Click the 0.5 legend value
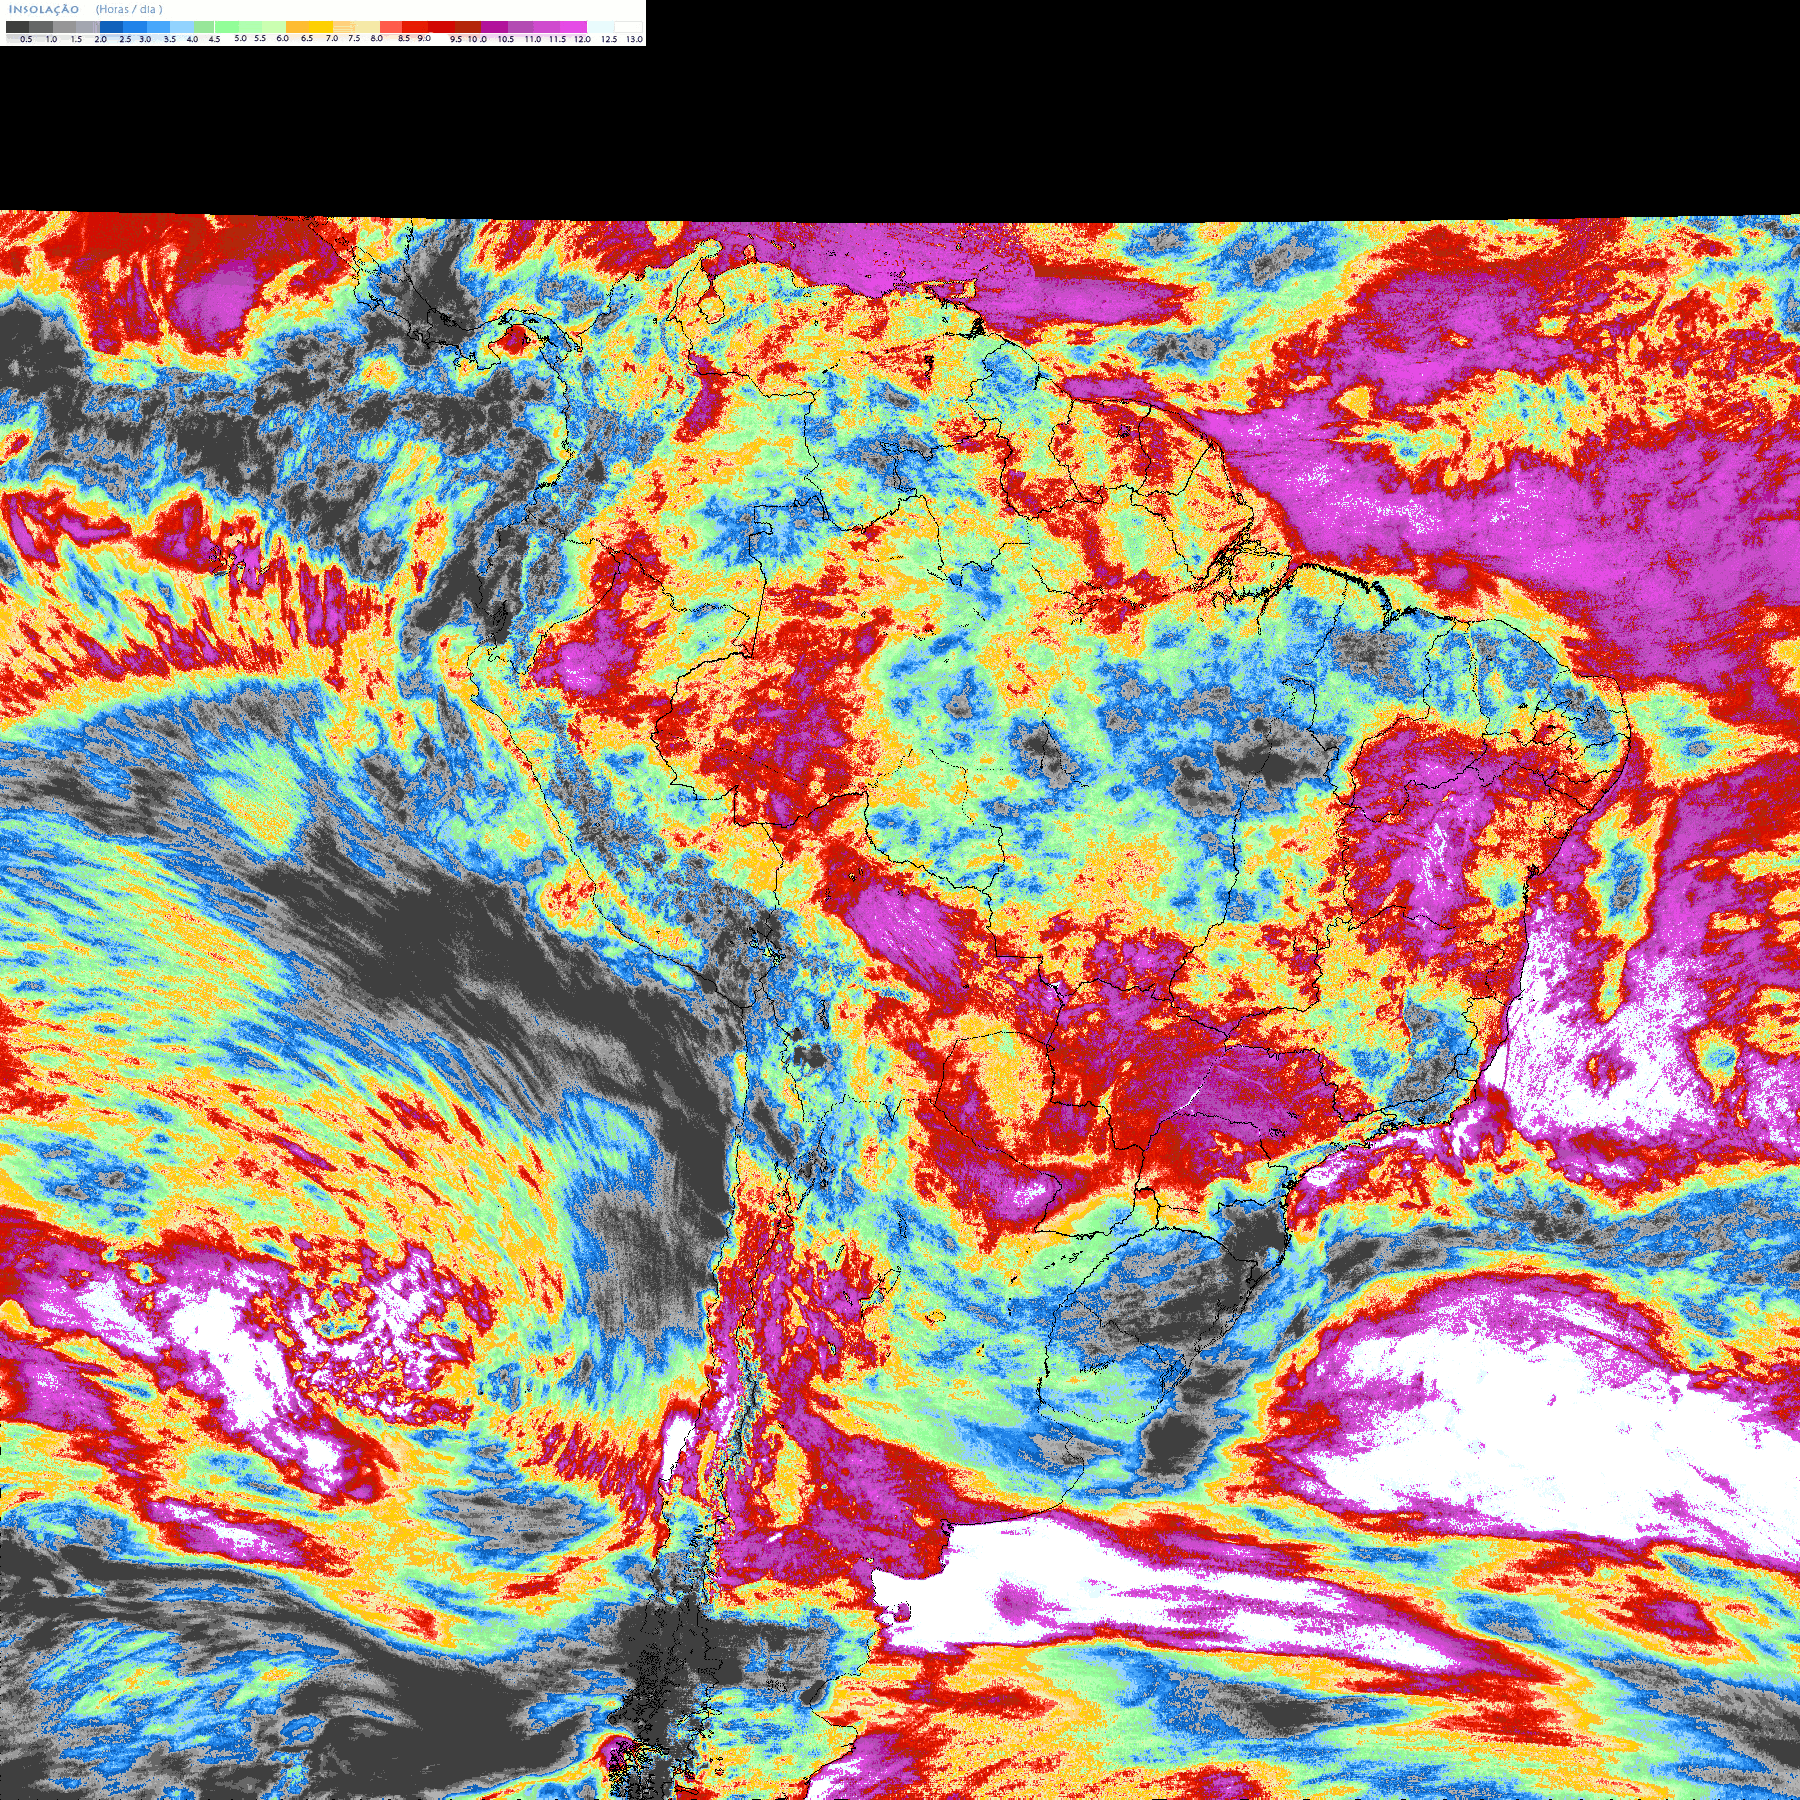This screenshot has width=1800, height=1800. click(x=26, y=39)
